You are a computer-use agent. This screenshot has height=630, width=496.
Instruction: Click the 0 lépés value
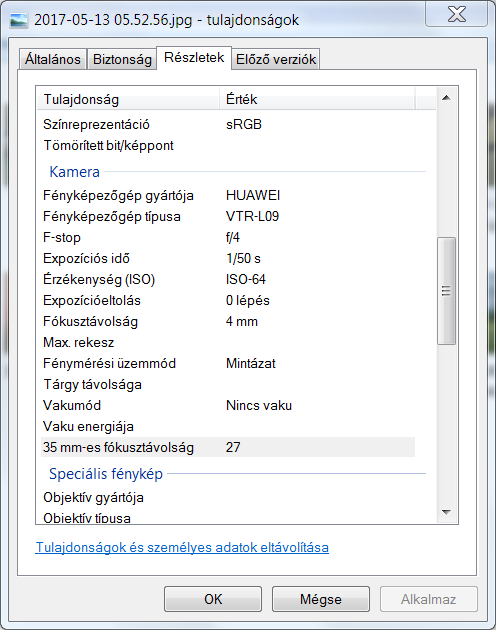point(247,300)
